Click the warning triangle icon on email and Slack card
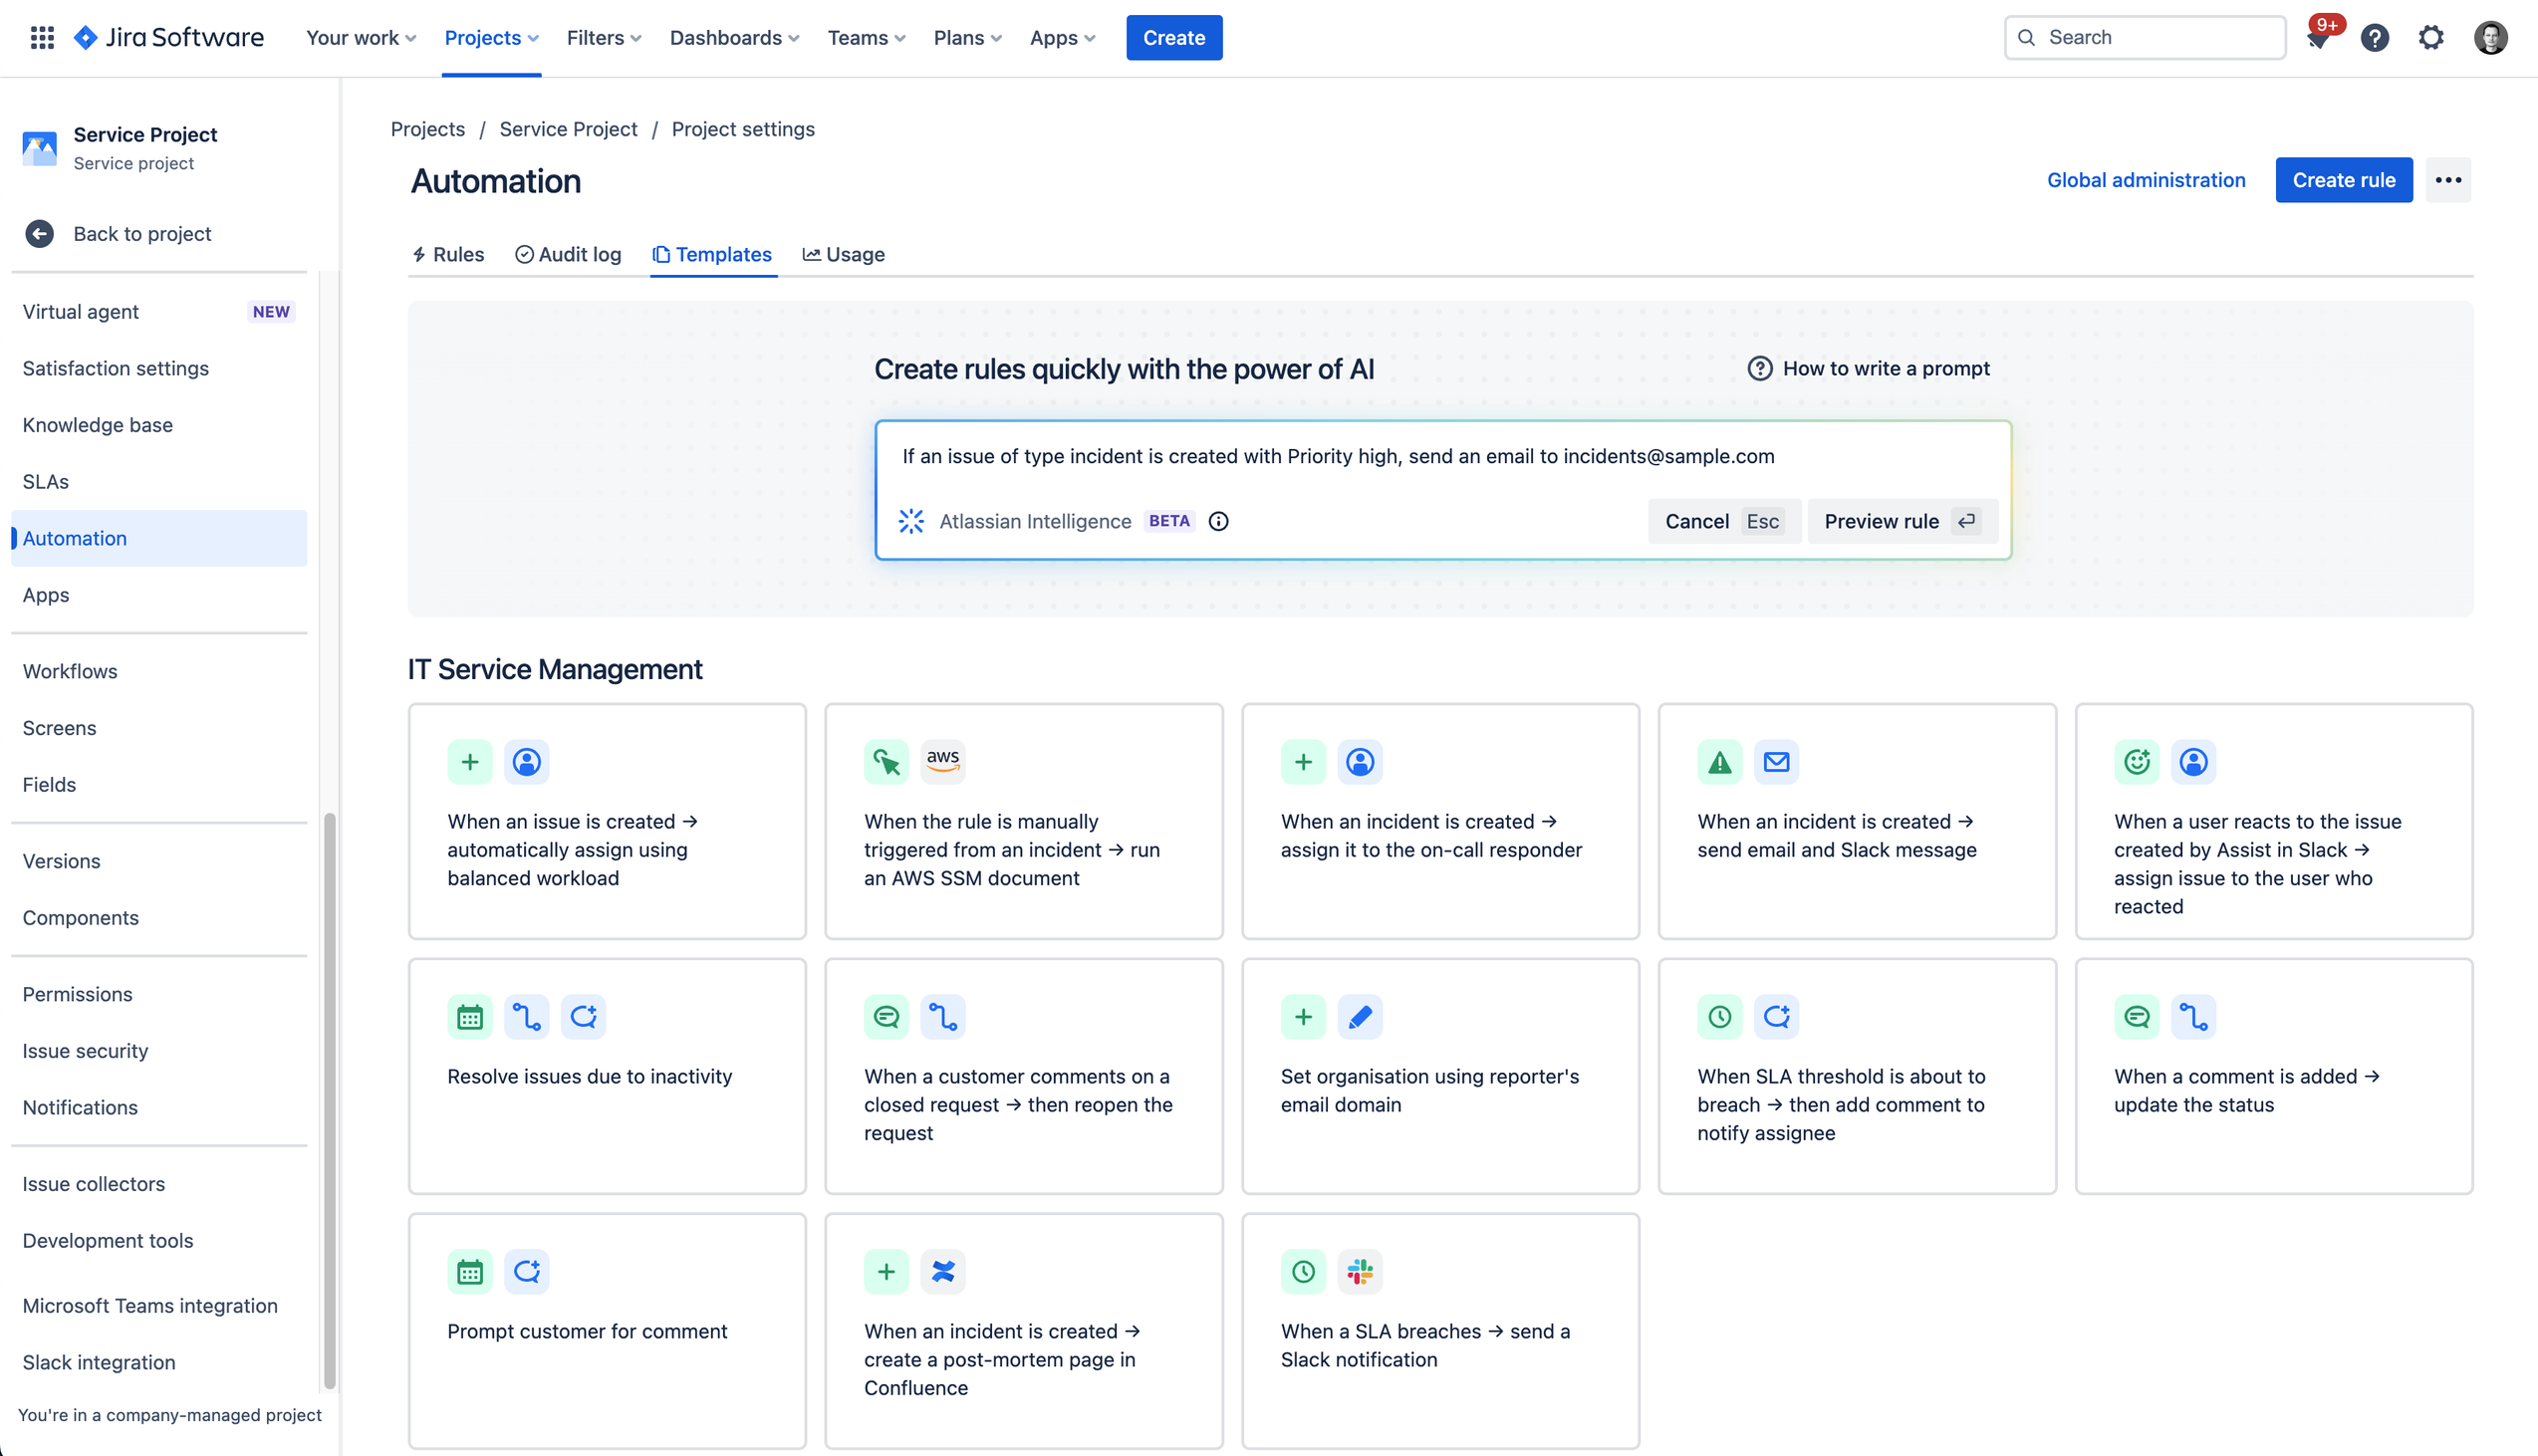 tap(1719, 762)
